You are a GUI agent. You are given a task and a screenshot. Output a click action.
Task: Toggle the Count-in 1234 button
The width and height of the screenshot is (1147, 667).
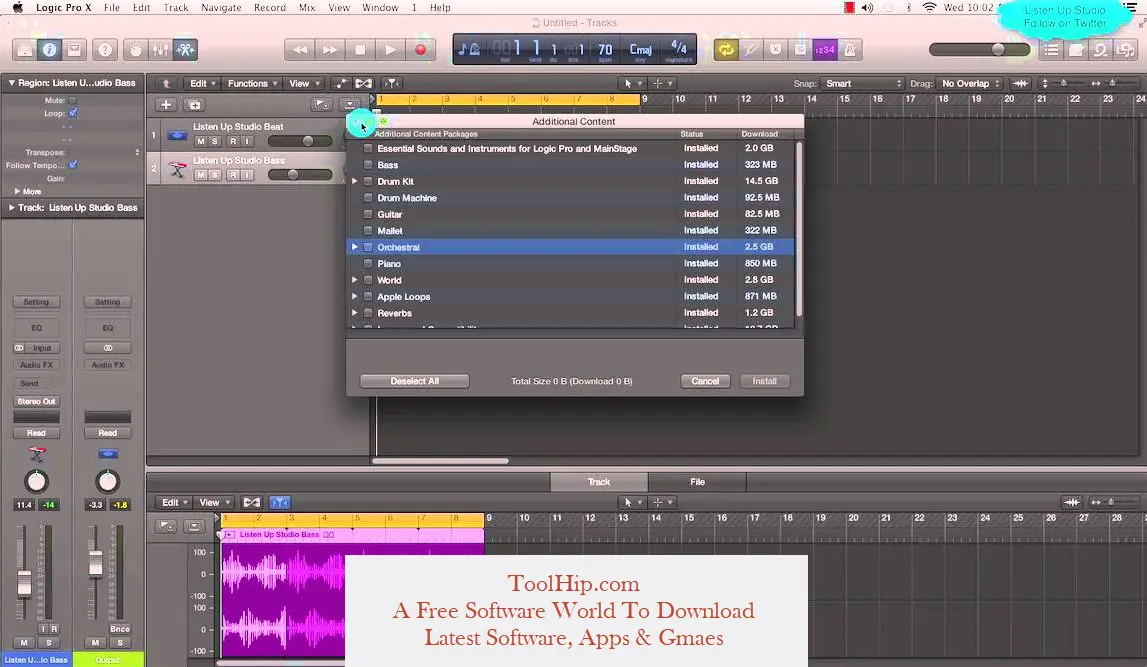coord(824,50)
